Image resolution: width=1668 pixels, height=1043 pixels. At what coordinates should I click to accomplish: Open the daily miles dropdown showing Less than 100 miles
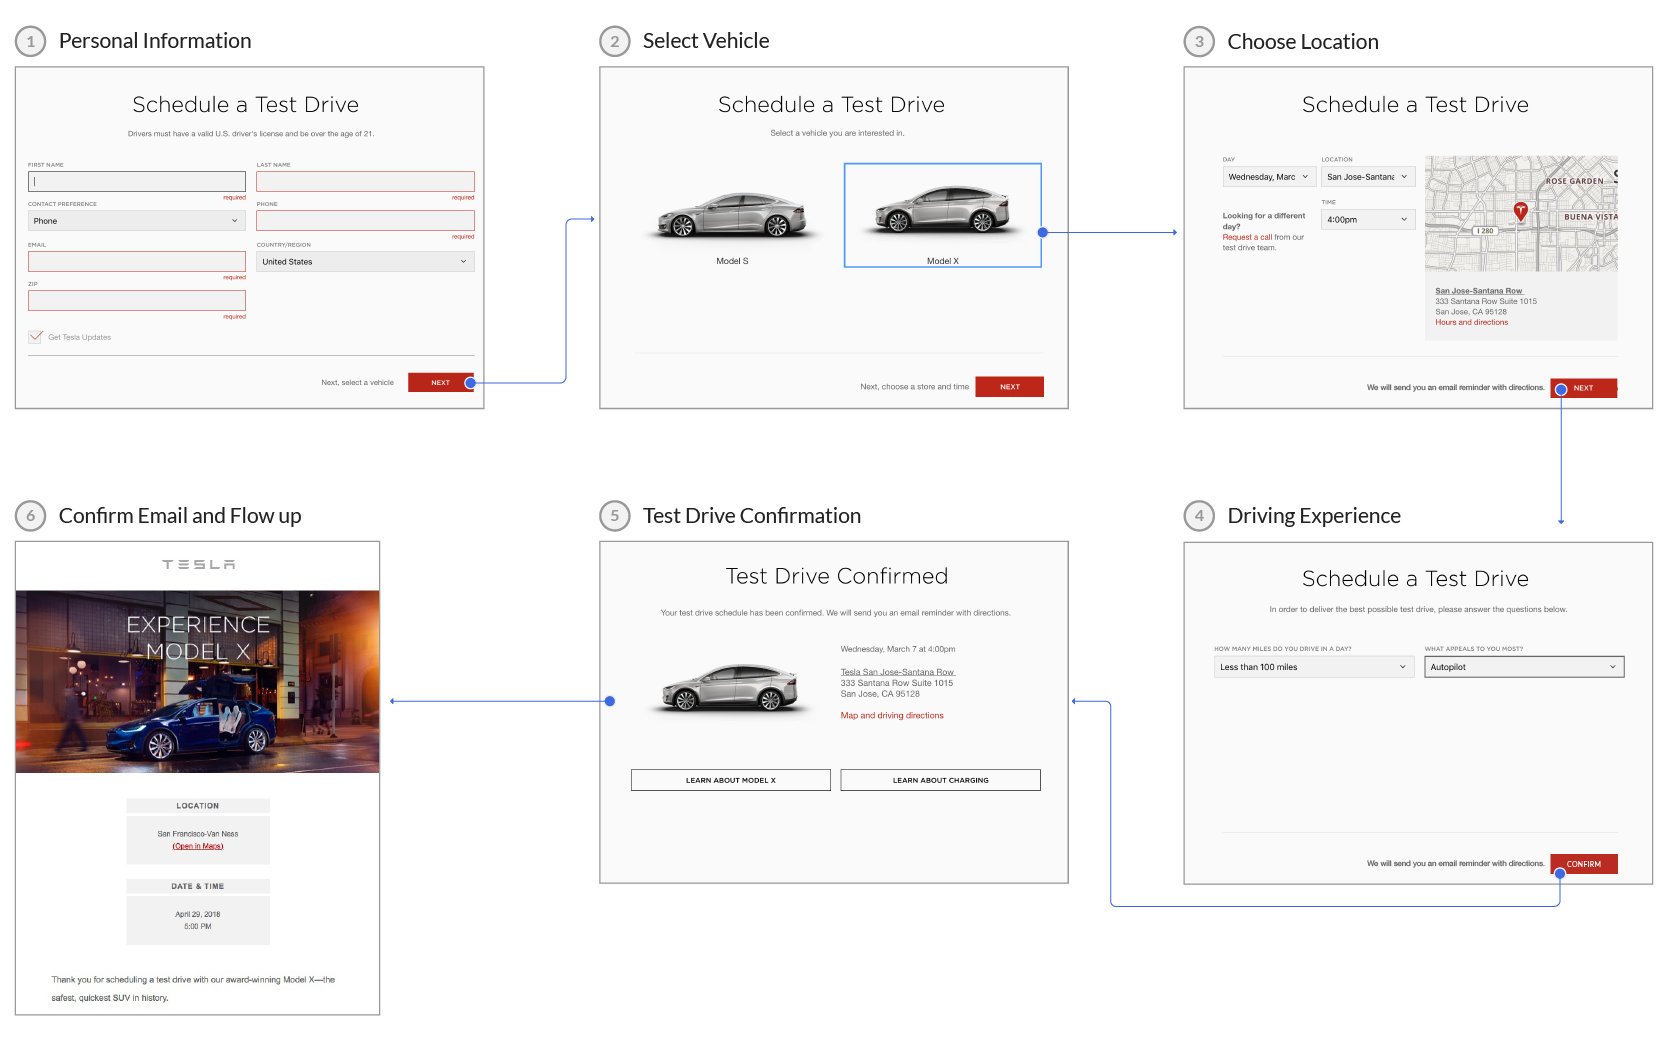pos(1314,667)
